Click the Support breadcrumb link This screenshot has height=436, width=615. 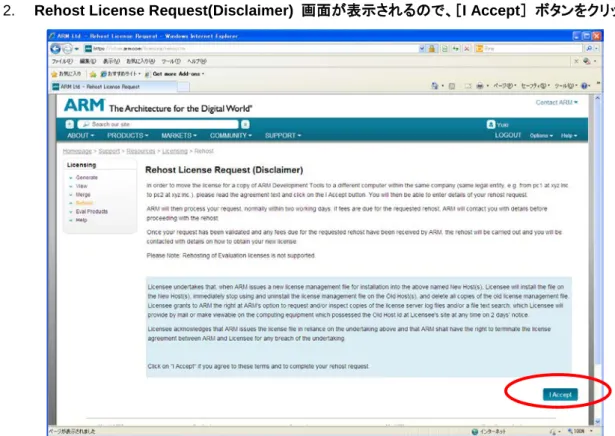click(x=109, y=151)
